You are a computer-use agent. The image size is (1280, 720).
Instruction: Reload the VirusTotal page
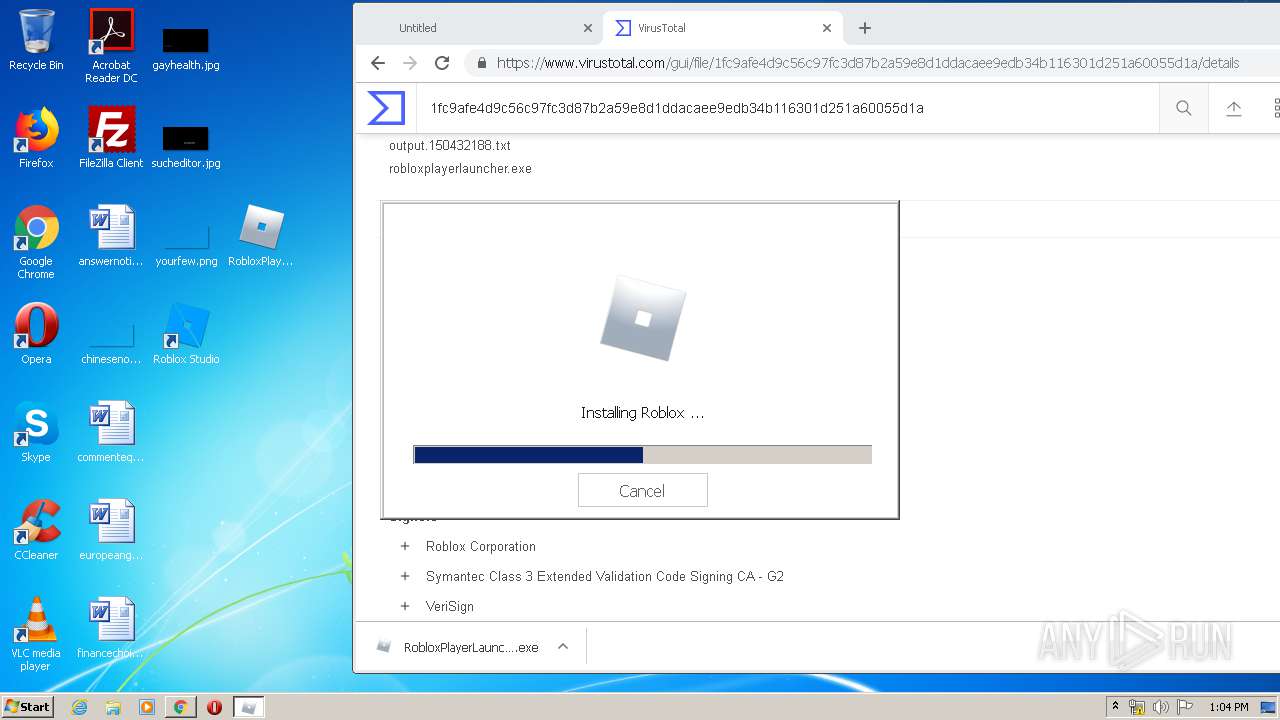tap(442, 62)
